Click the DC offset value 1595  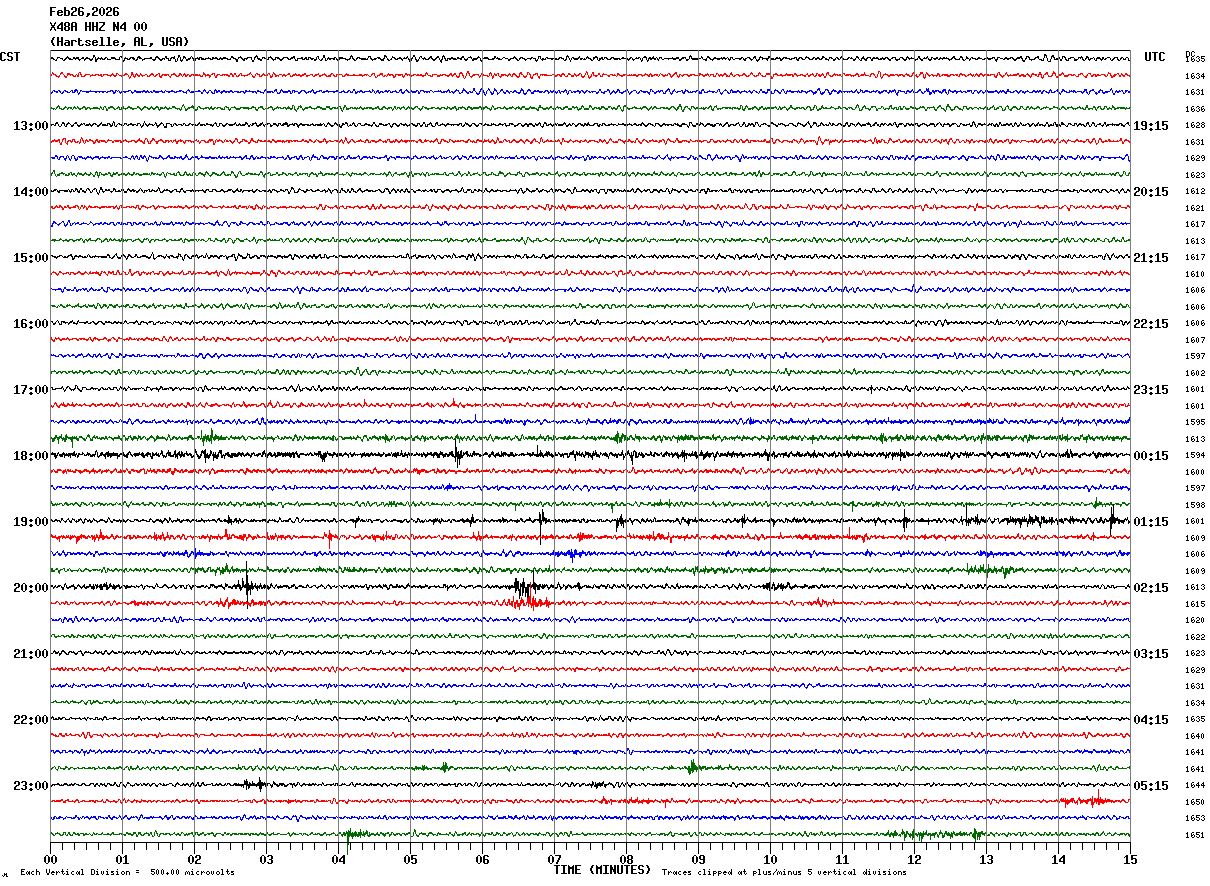[x=1194, y=423]
